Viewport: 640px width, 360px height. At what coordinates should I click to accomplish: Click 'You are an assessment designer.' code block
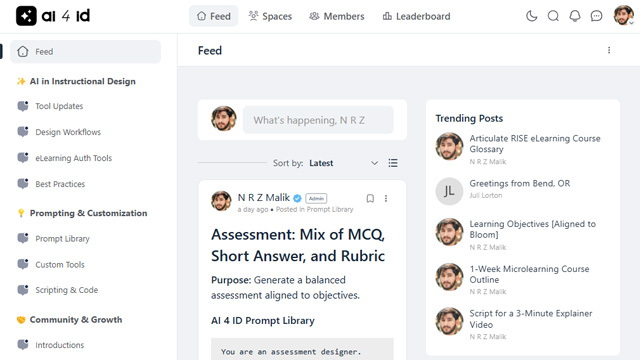tap(302, 351)
